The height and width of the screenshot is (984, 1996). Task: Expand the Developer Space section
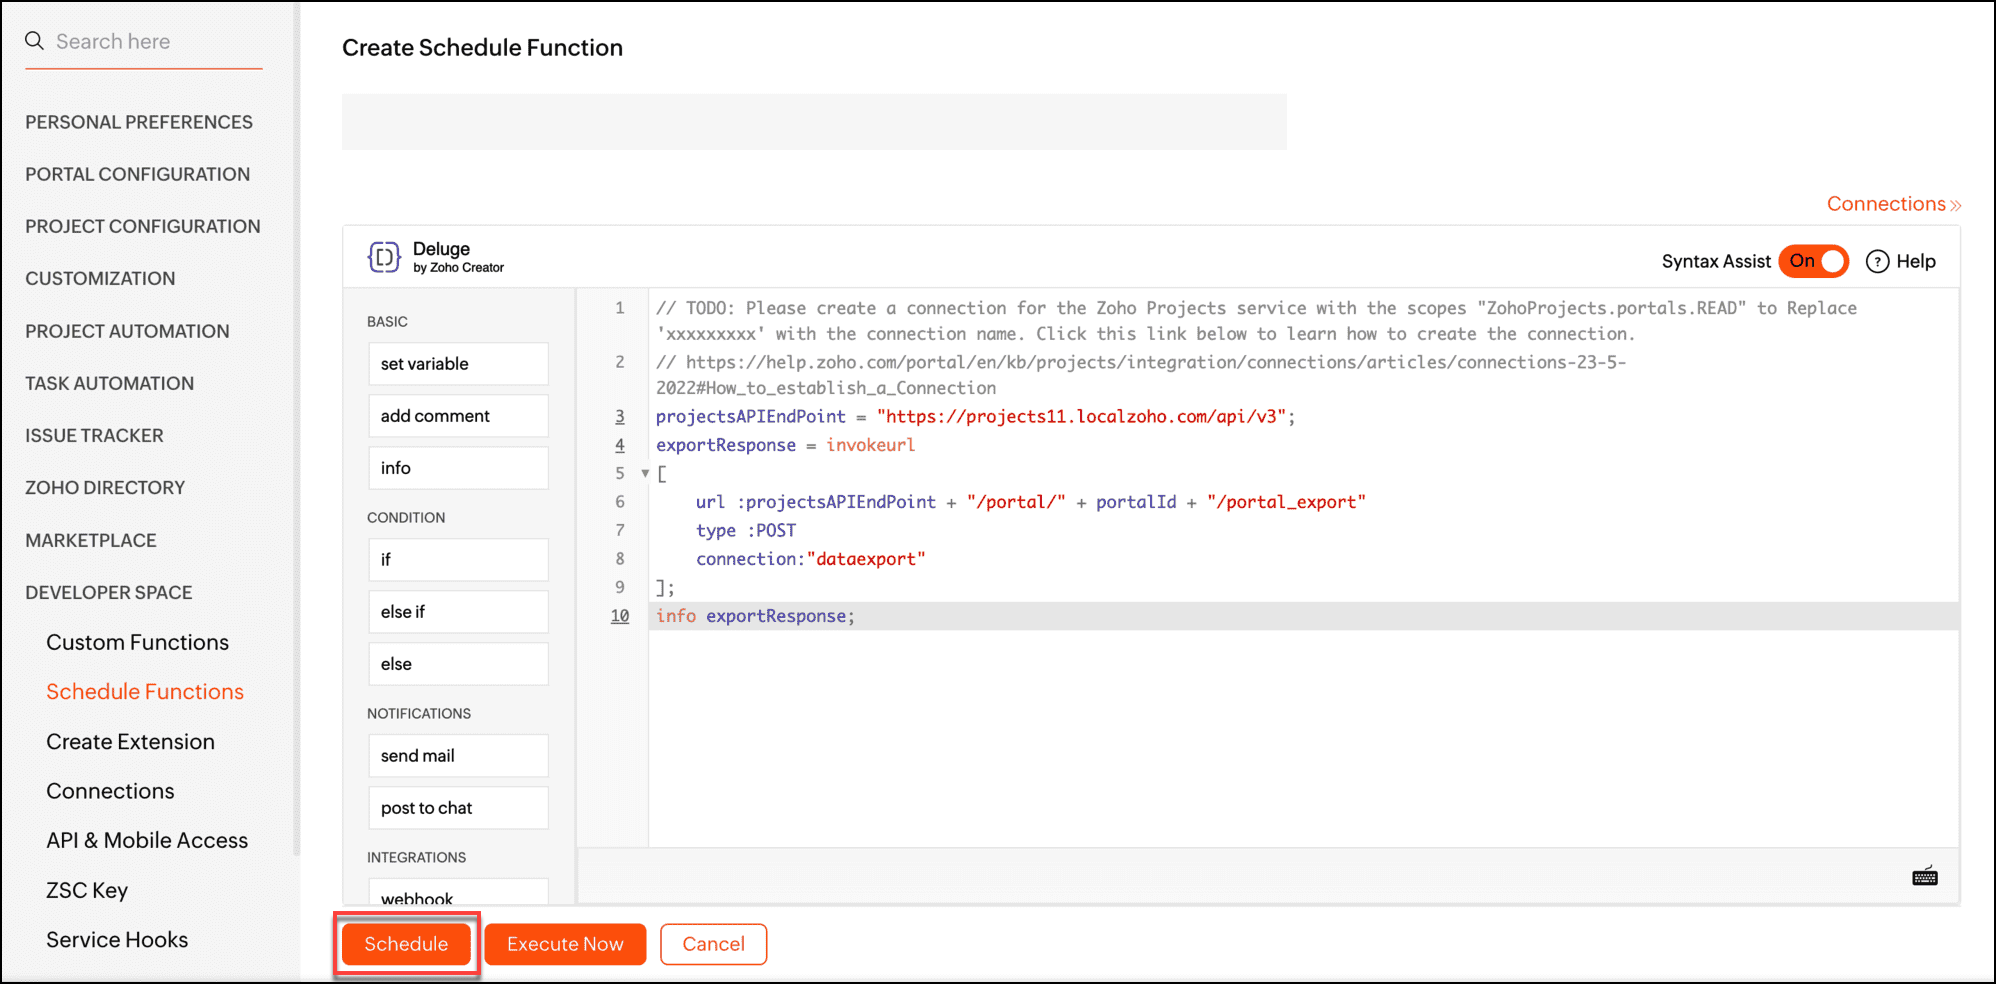pyautogui.click(x=109, y=592)
